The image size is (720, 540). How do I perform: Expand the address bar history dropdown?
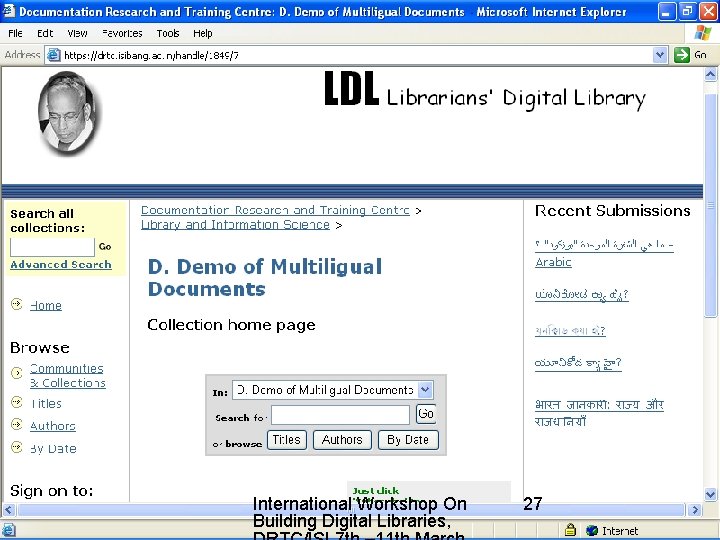(660, 55)
